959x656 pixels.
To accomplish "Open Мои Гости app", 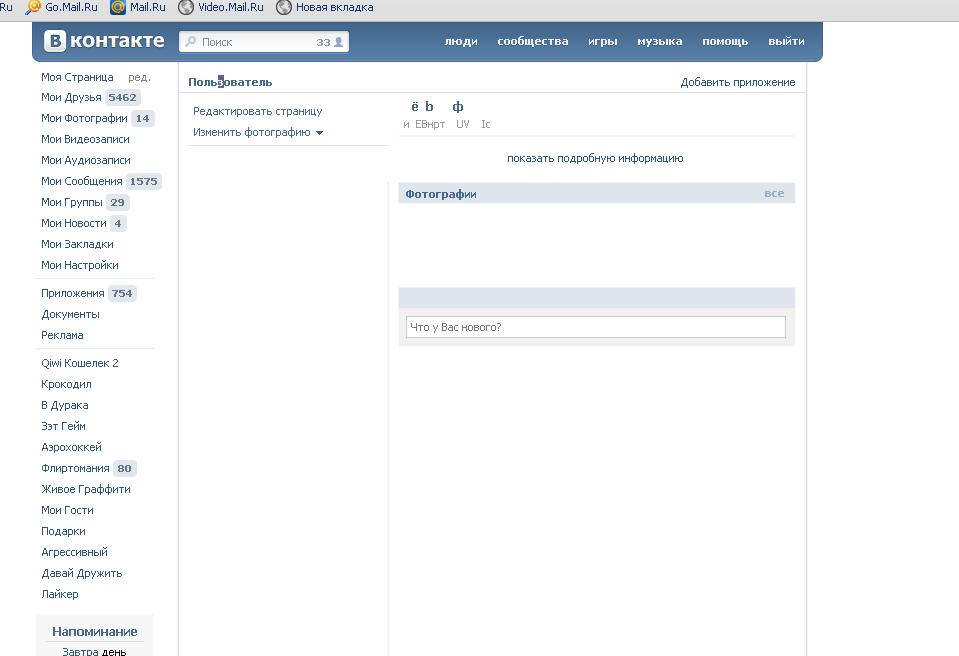I will (x=67, y=510).
